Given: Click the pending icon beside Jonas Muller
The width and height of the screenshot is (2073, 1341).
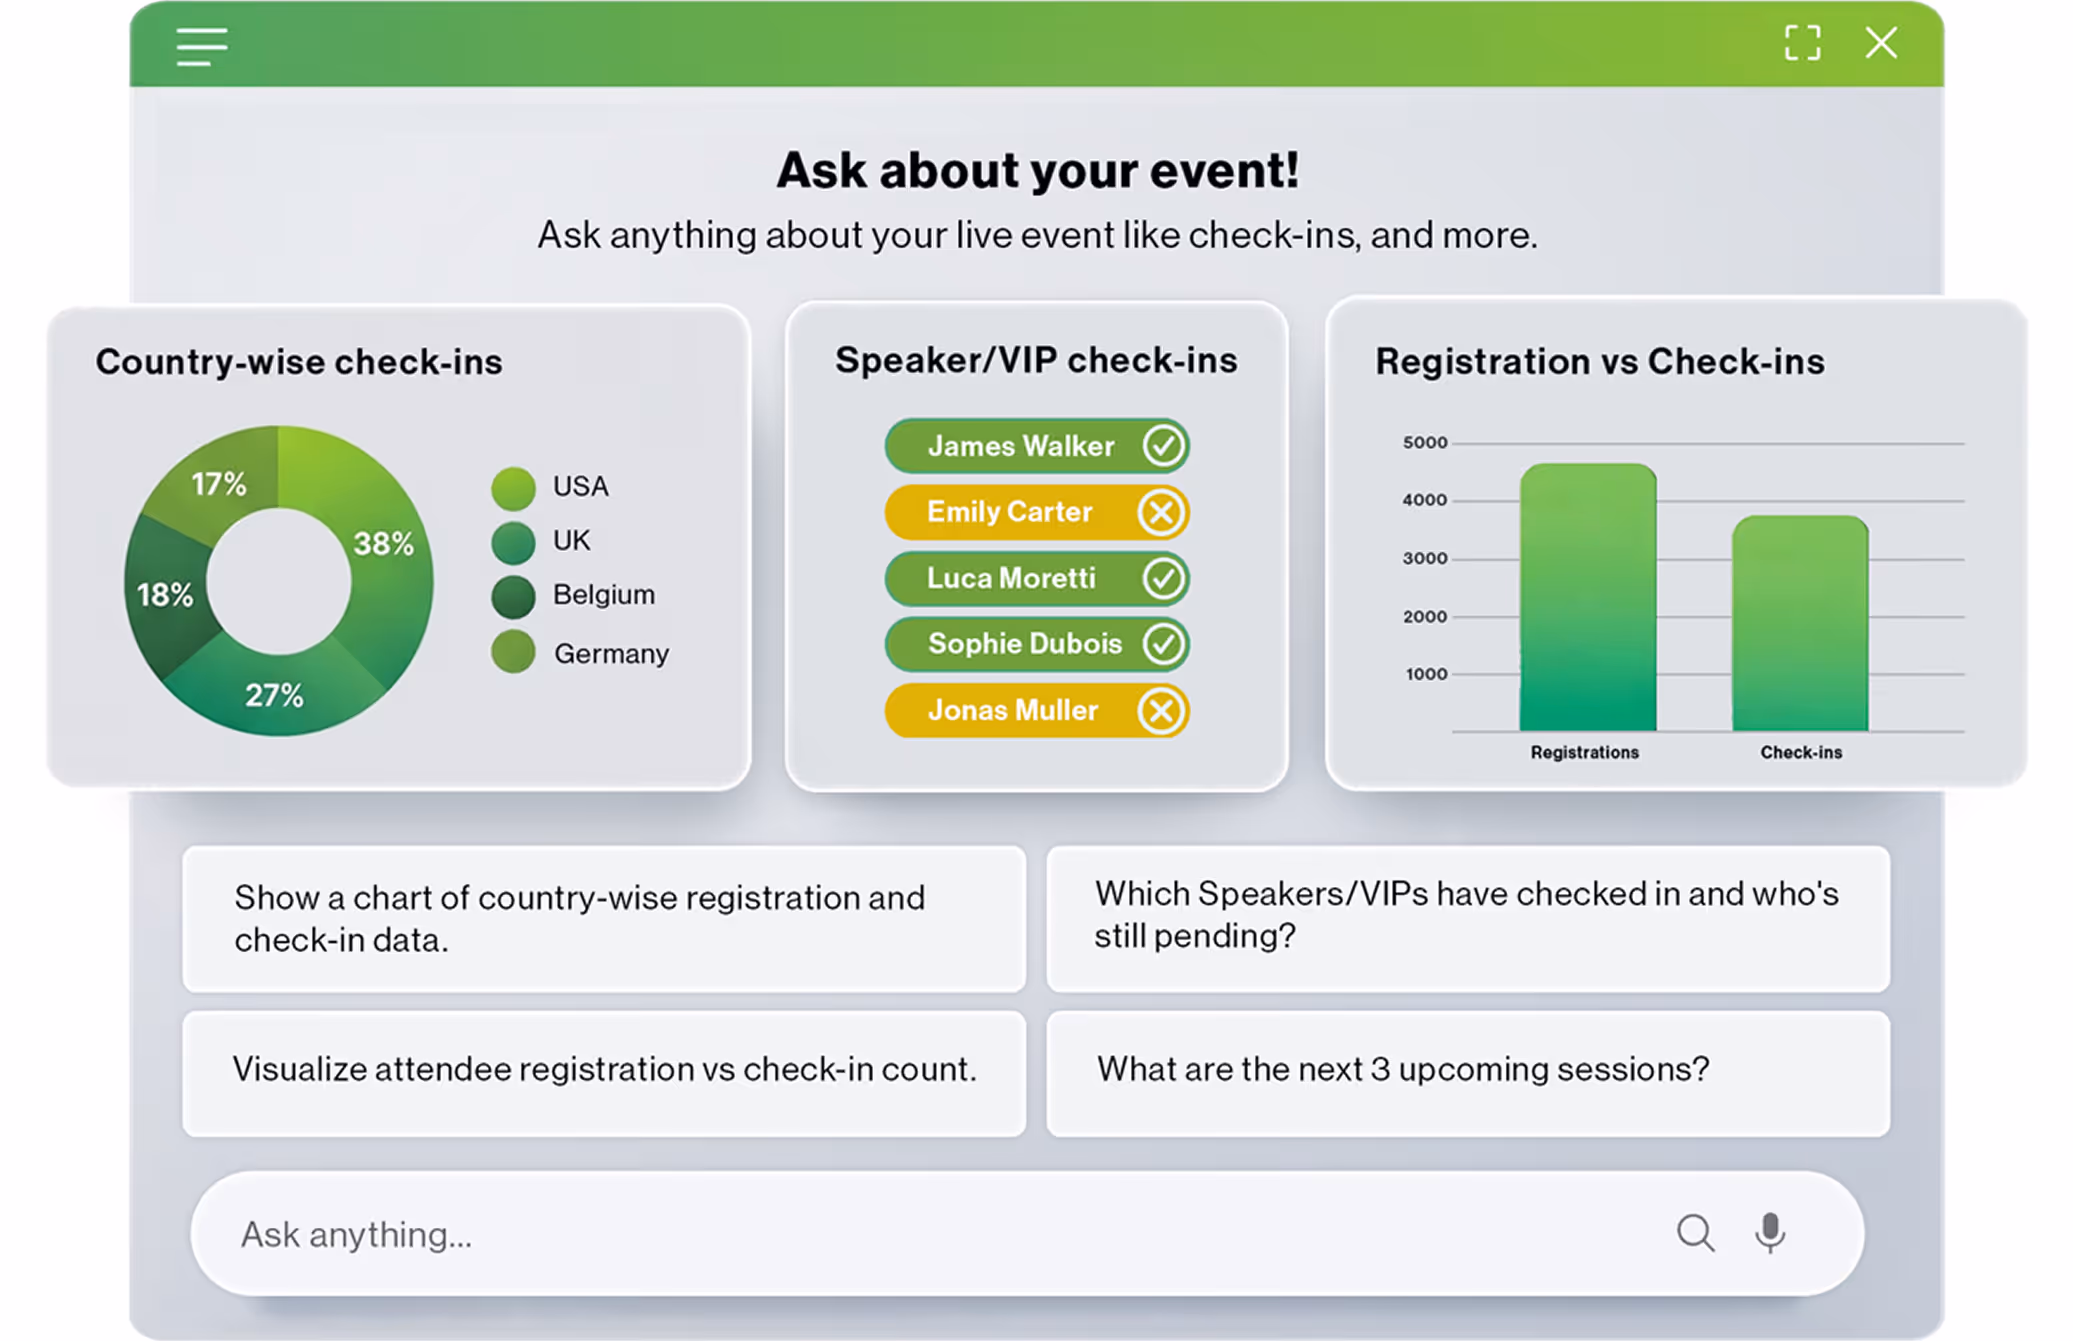Looking at the screenshot, I should (x=1161, y=710).
